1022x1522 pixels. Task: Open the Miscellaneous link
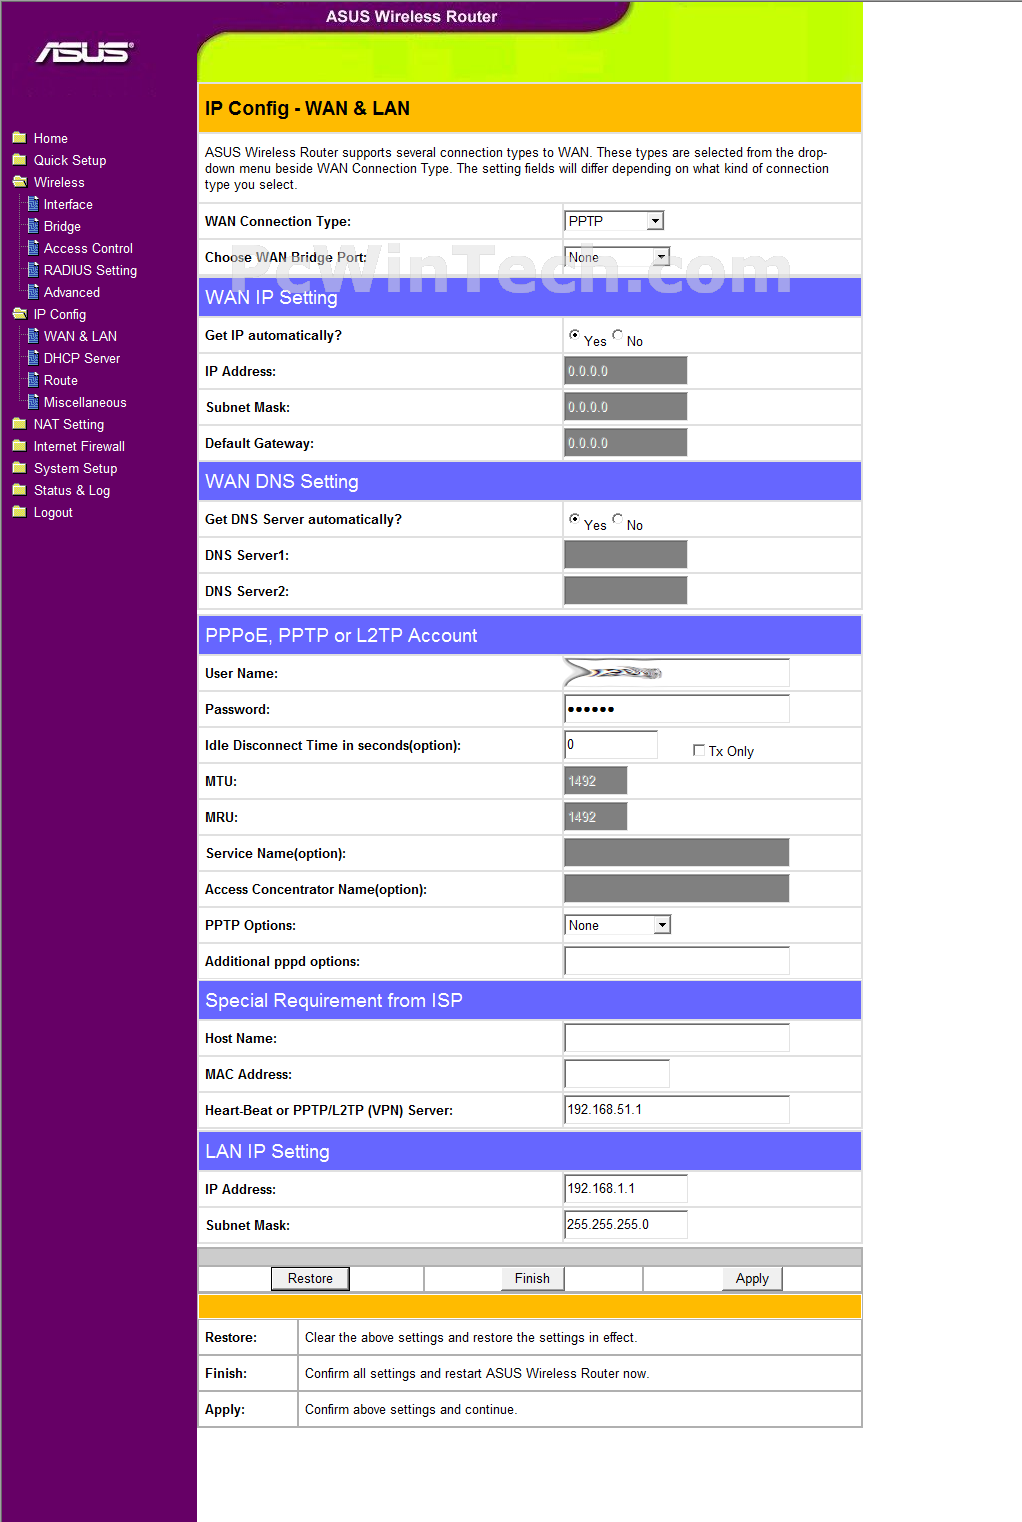[x=85, y=402]
